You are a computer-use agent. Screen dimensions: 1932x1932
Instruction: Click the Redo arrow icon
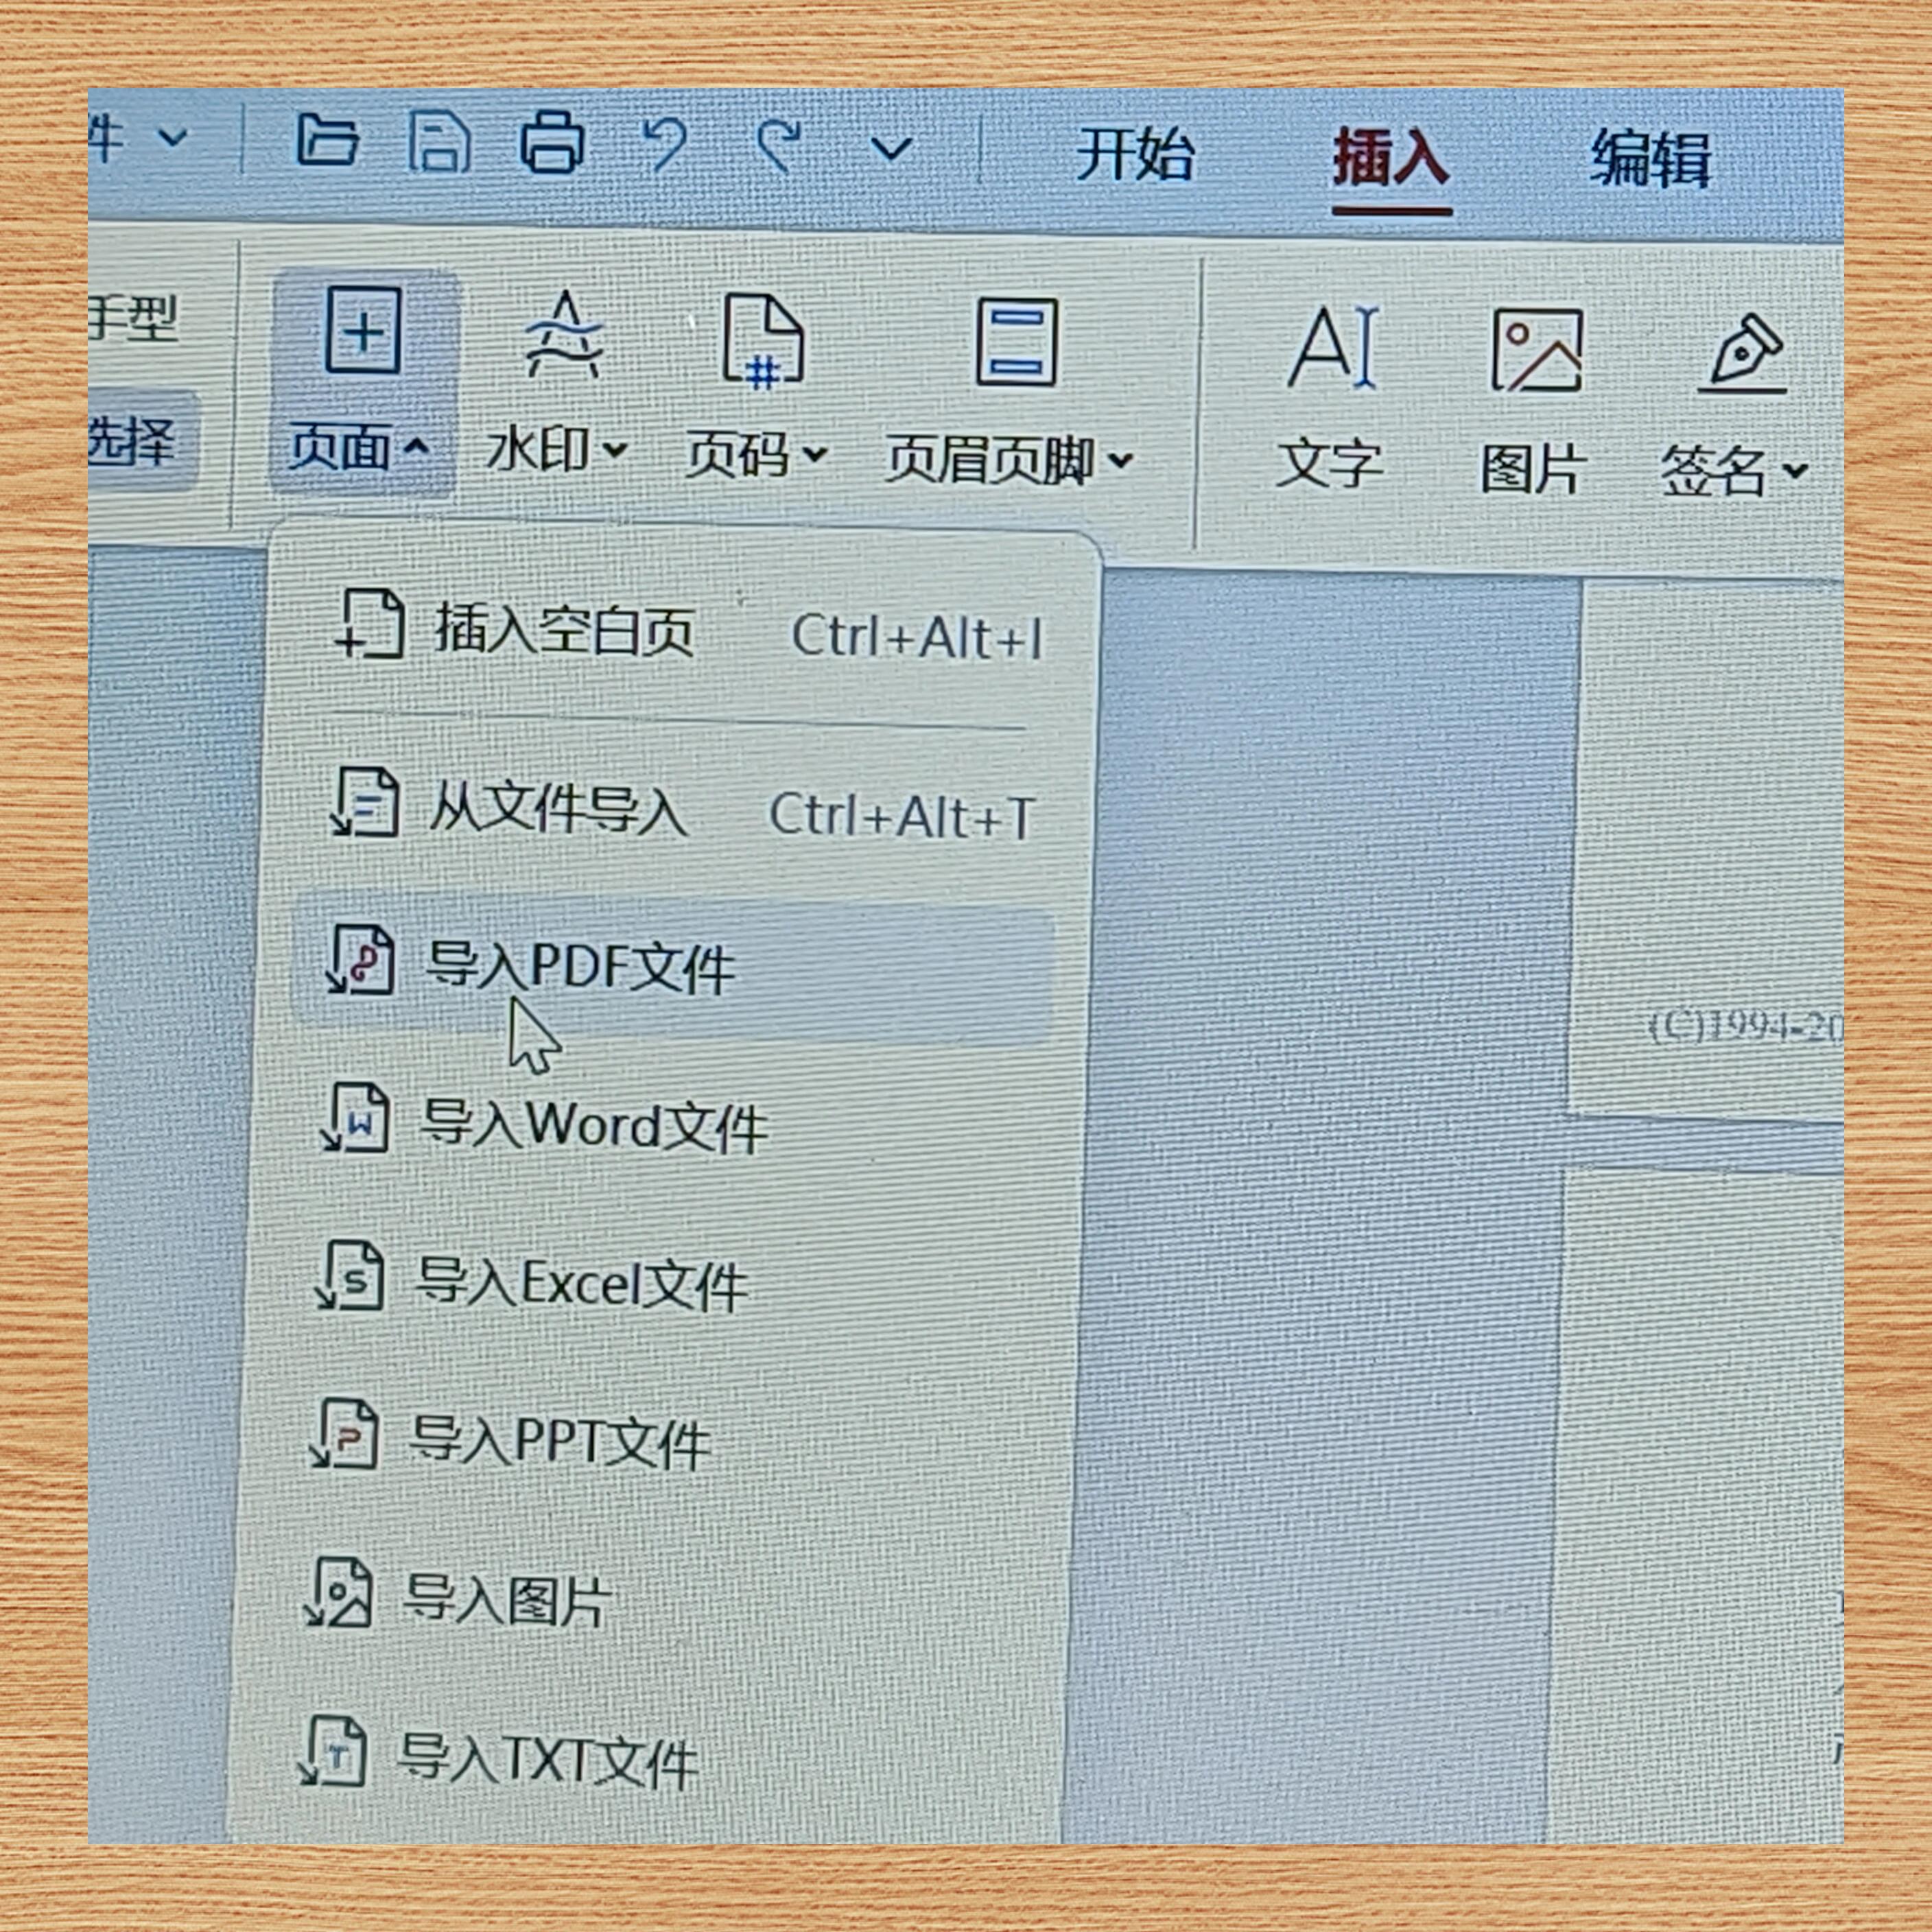tap(778, 146)
